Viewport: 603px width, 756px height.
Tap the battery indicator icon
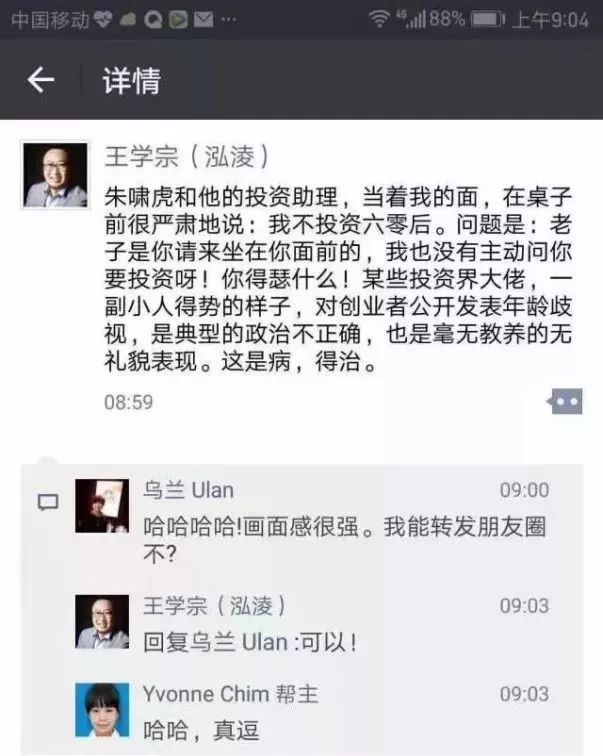point(487,19)
